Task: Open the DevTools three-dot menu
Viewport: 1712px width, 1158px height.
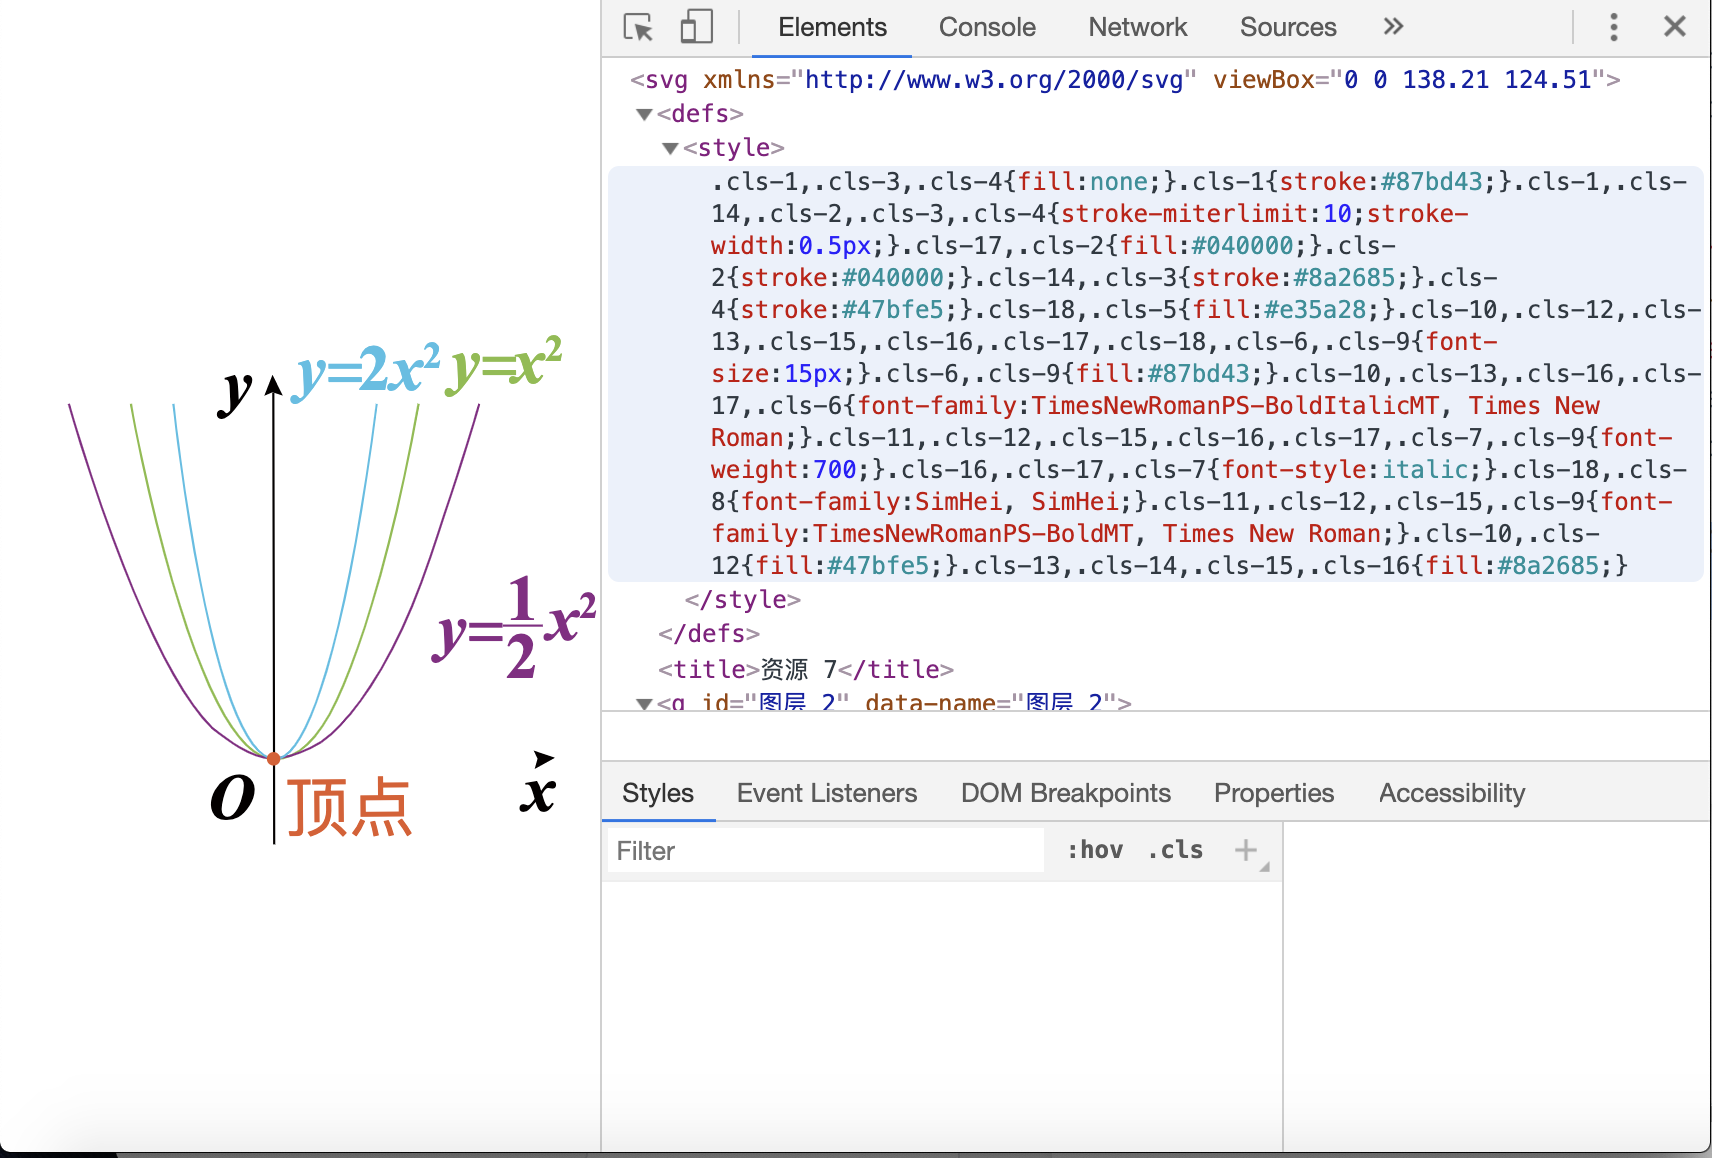Action: point(1614,27)
